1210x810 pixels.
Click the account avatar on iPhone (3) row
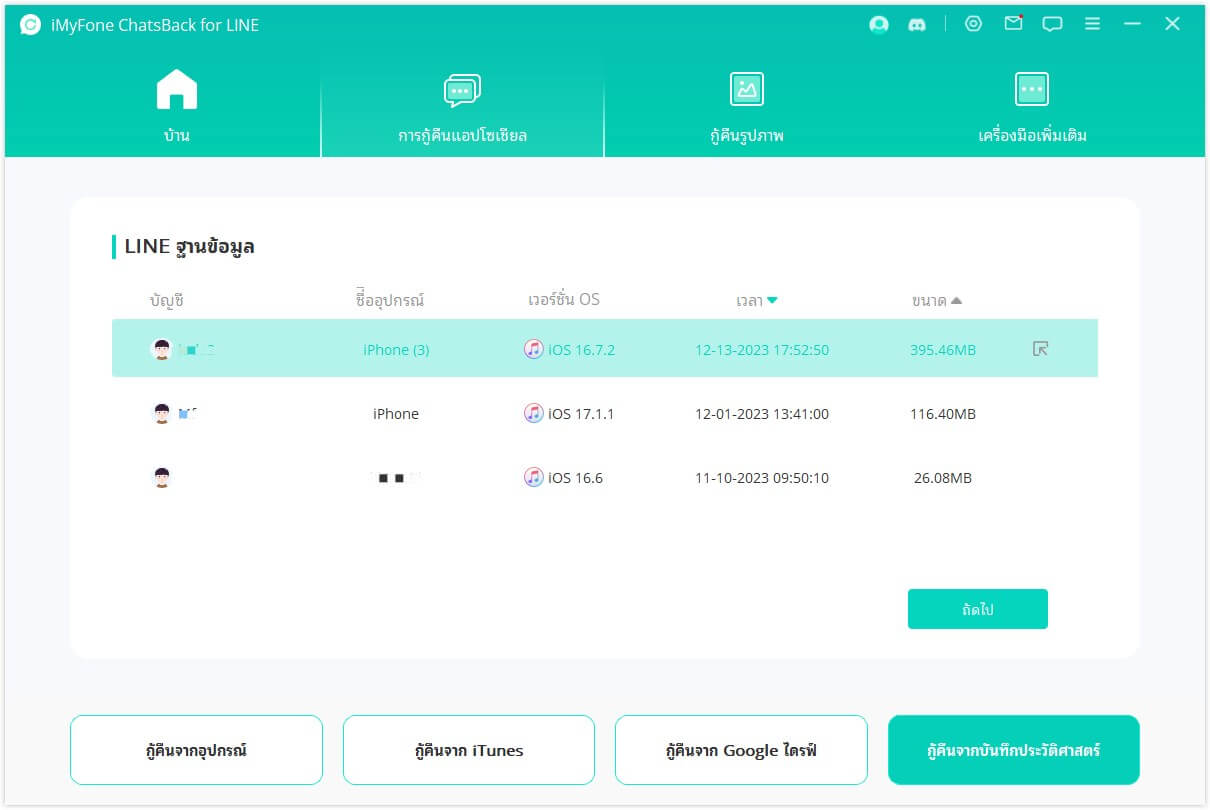click(161, 349)
